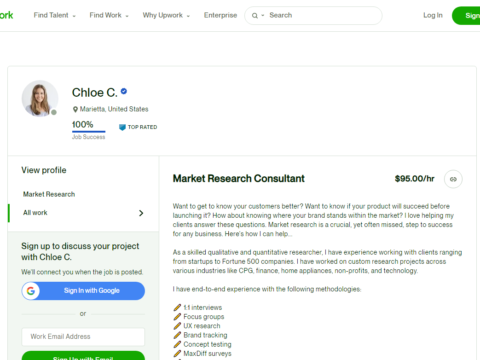Go to the Enterprise page

(220, 15)
